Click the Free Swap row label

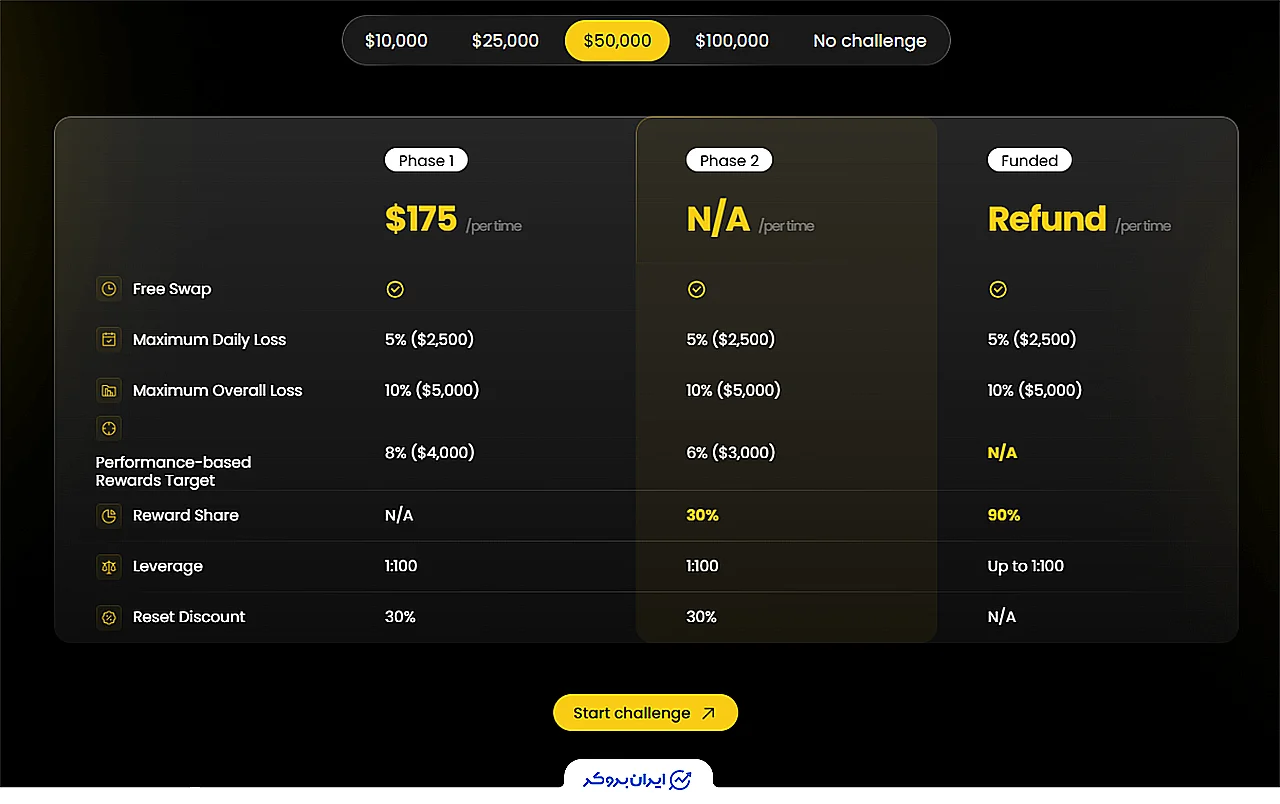coord(172,289)
